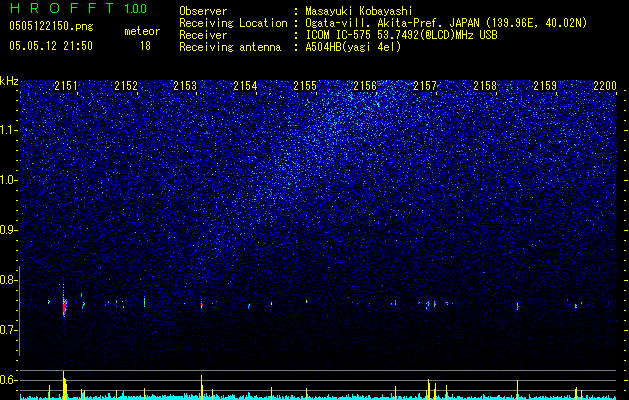Click the Receiving antenna label
The image size is (629, 400).
230,47
